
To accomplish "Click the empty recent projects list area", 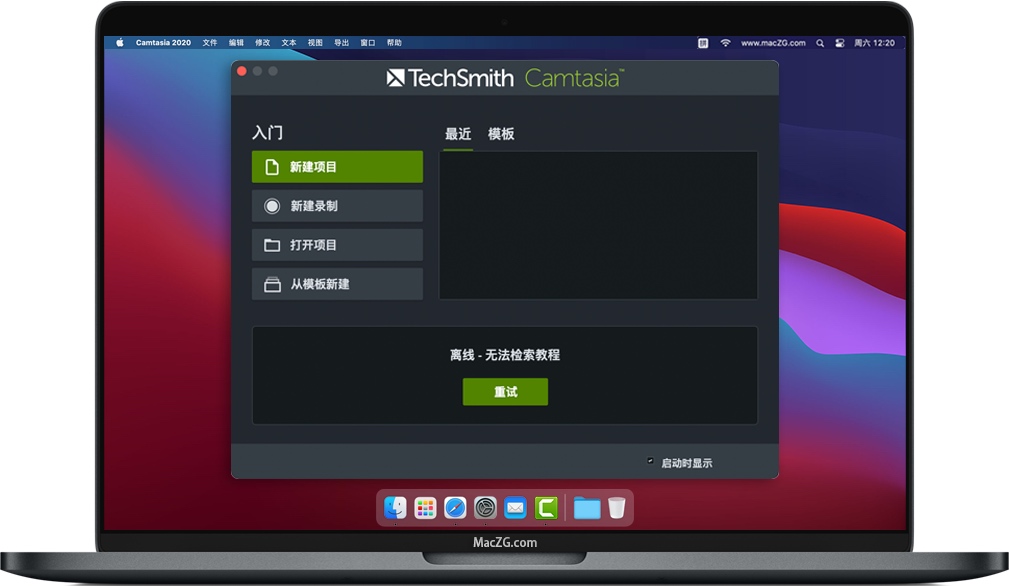I will click(x=598, y=225).
